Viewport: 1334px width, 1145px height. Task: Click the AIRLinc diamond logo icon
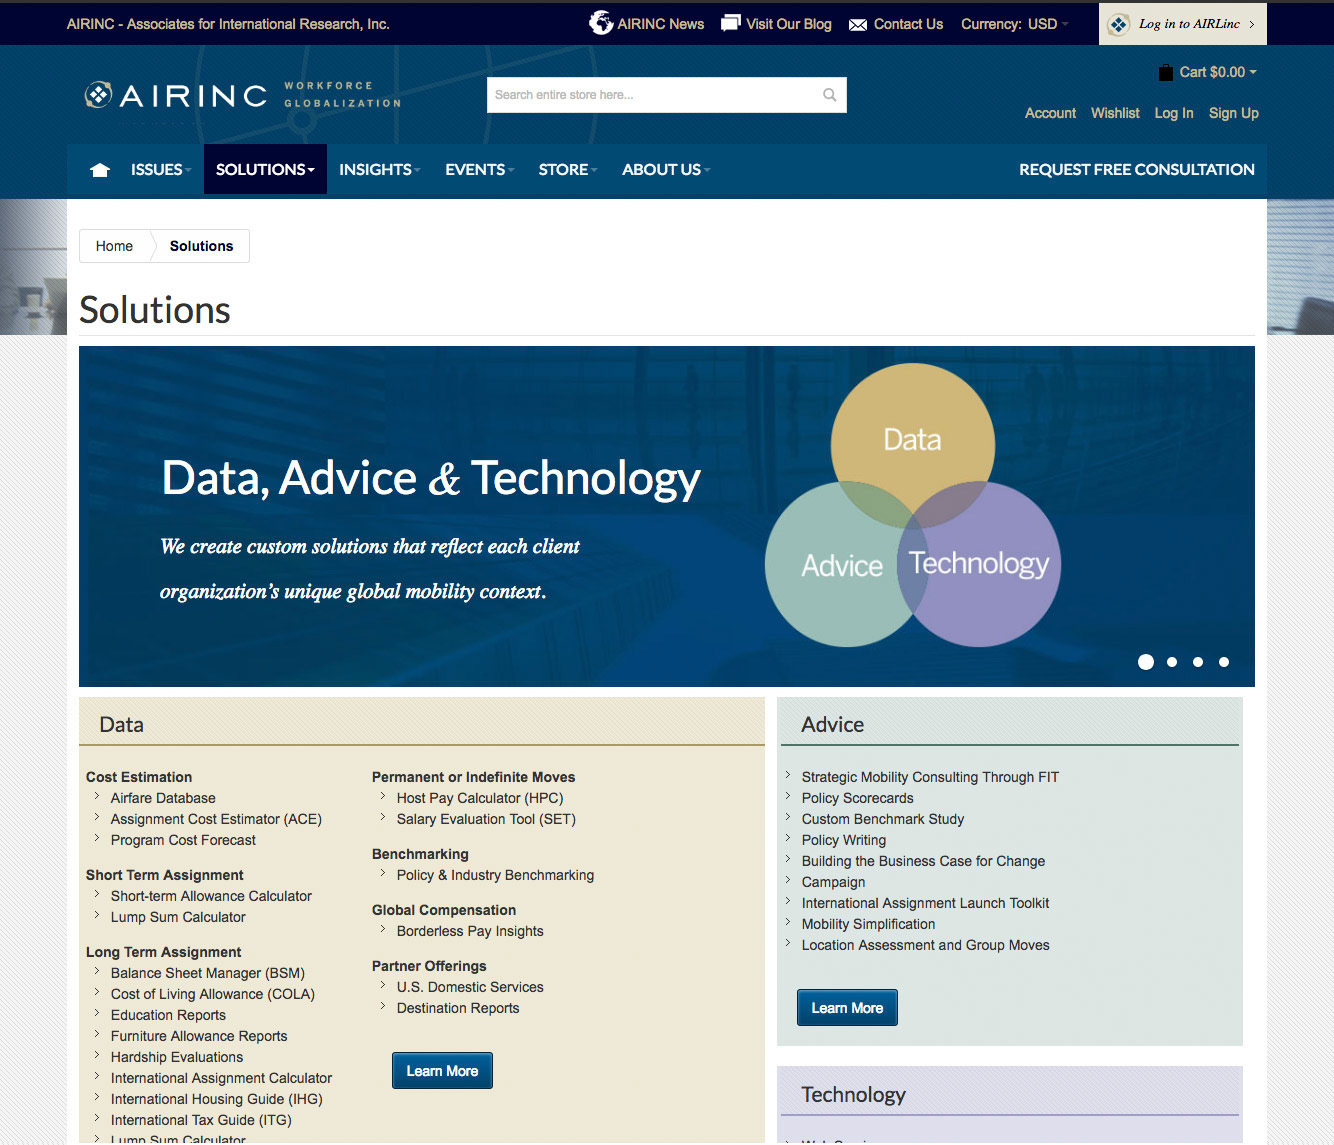point(1119,24)
